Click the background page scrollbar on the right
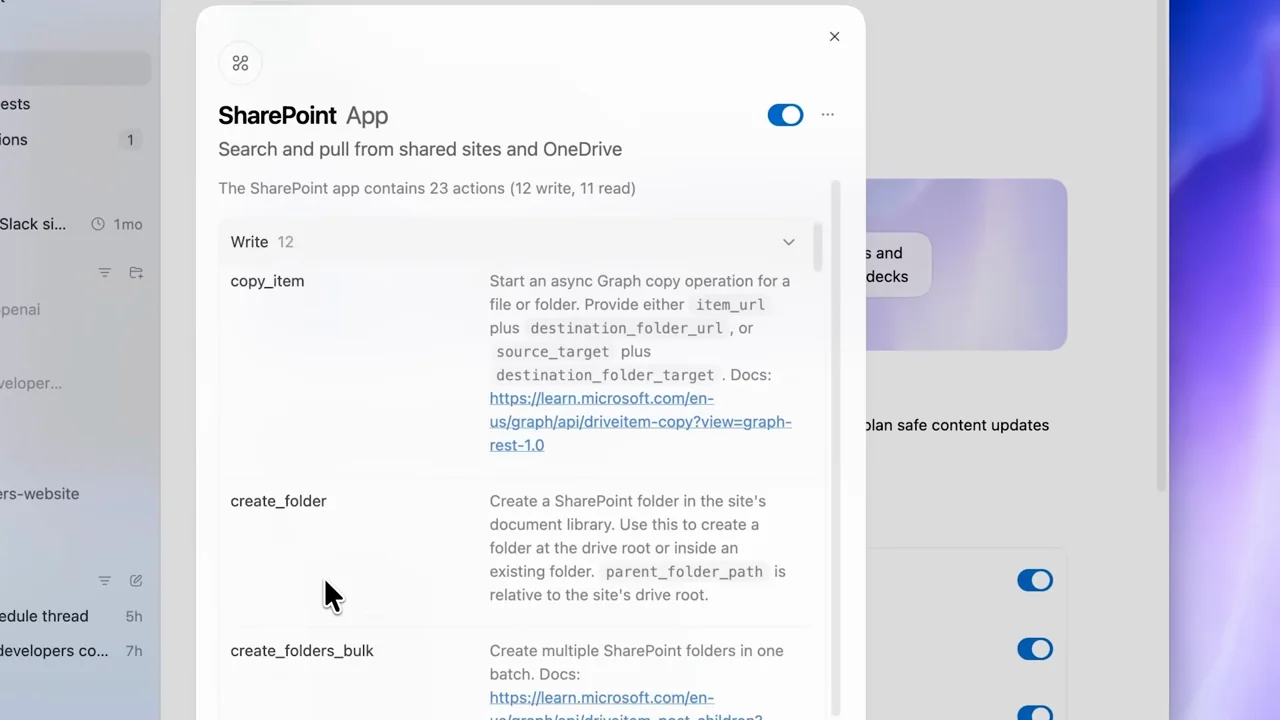Image resolution: width=1280 pixels, height=720 pixels. pos(1162,245)
